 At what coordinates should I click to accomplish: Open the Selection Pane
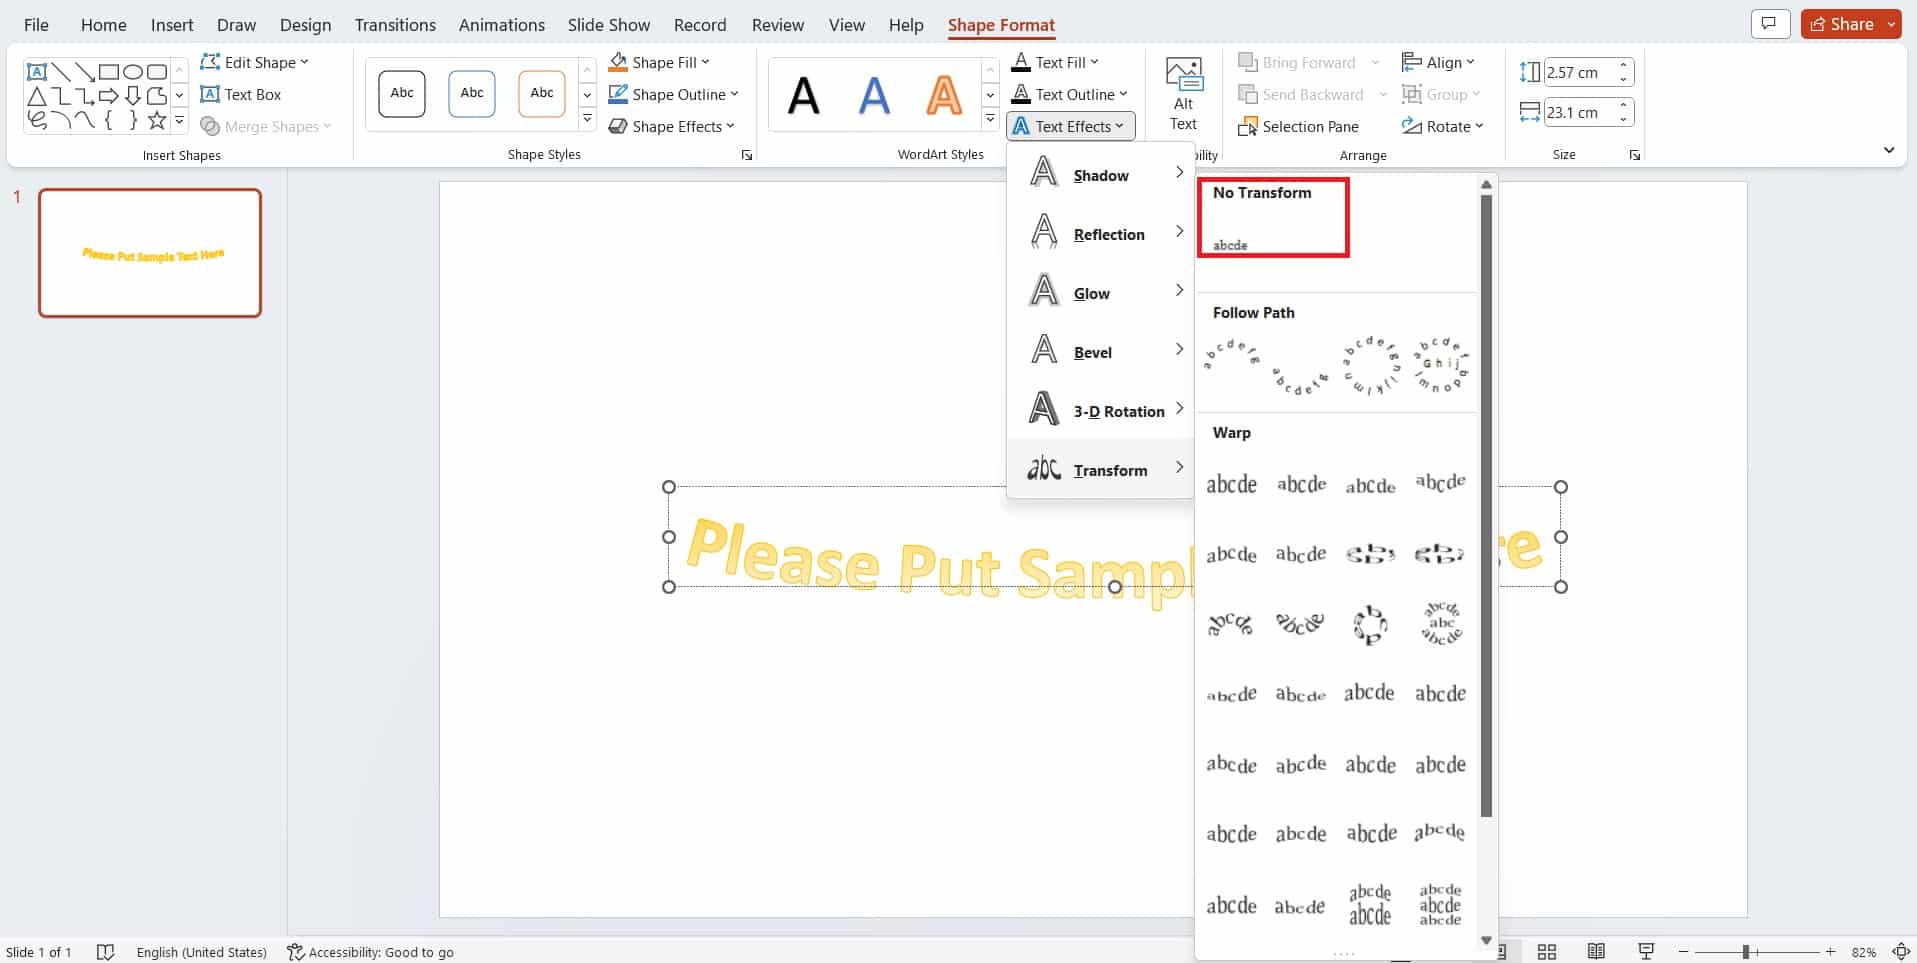tap(1298, 126)
